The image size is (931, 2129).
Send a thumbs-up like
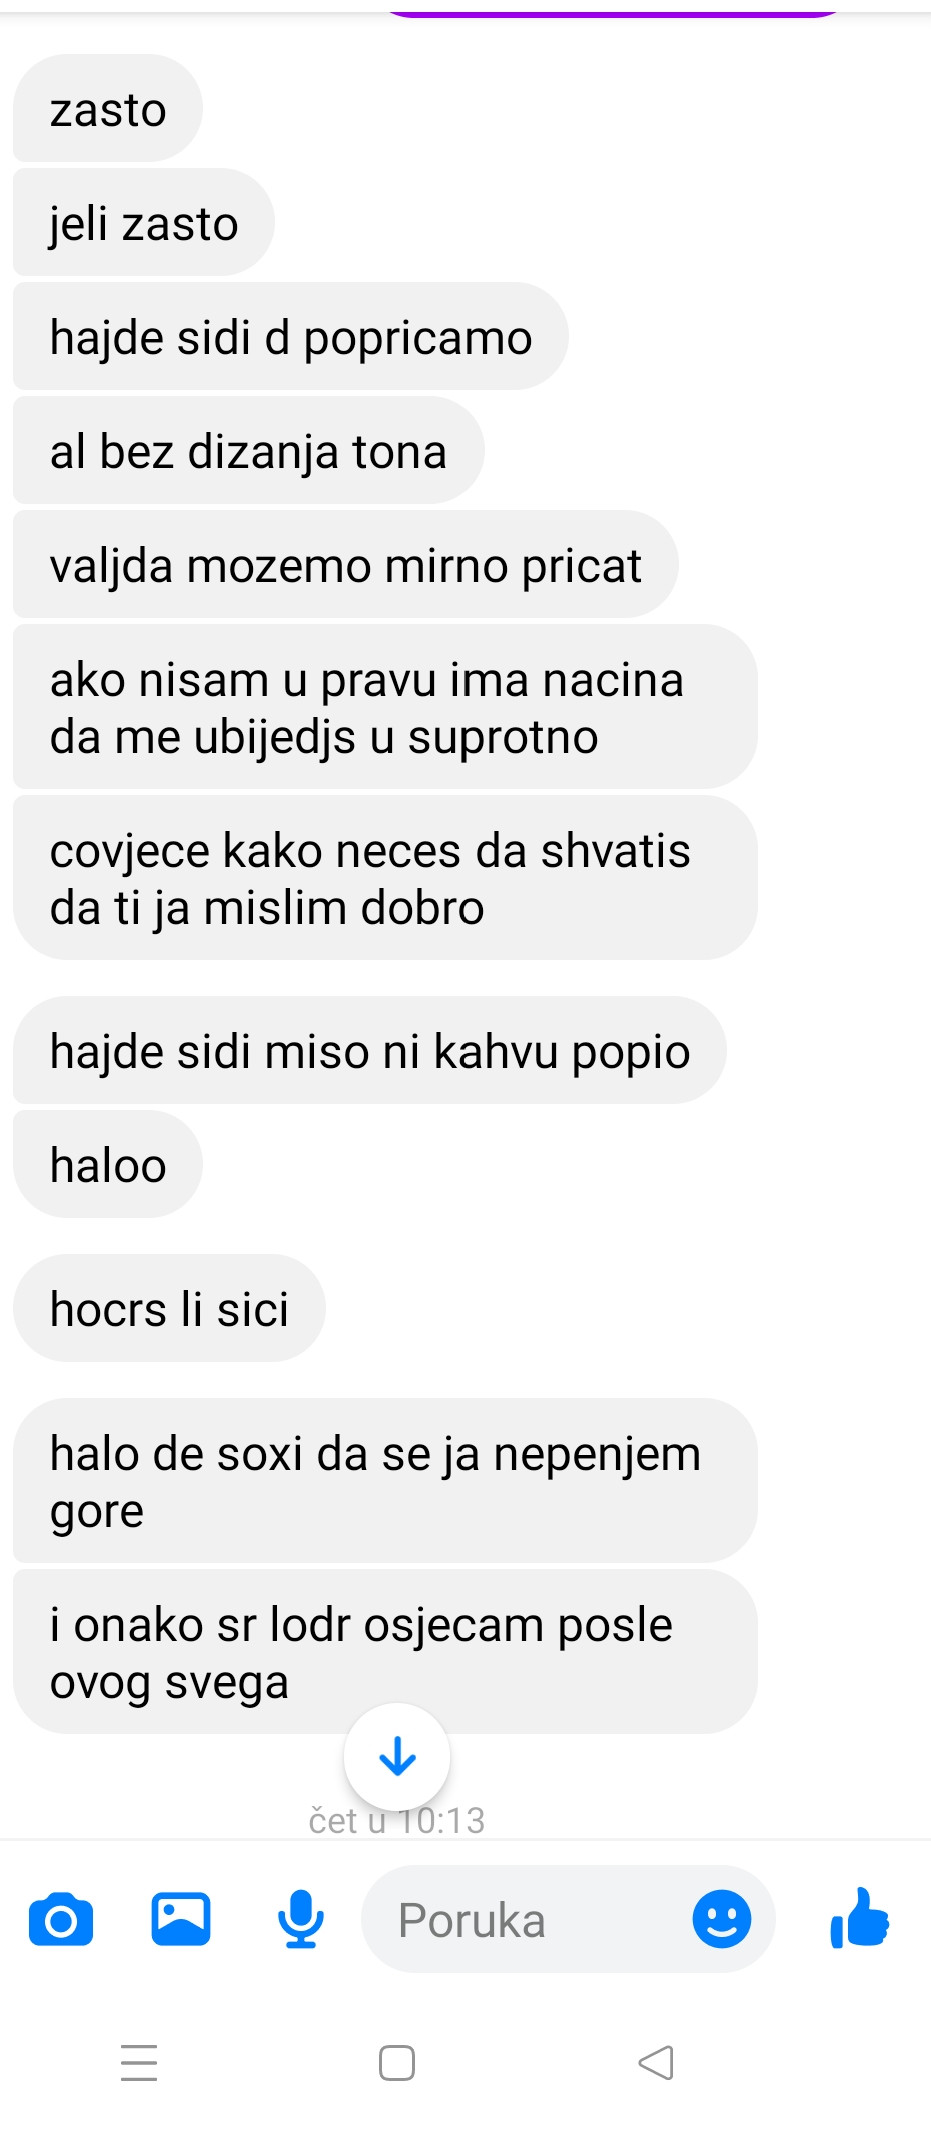click(860, 1918)
